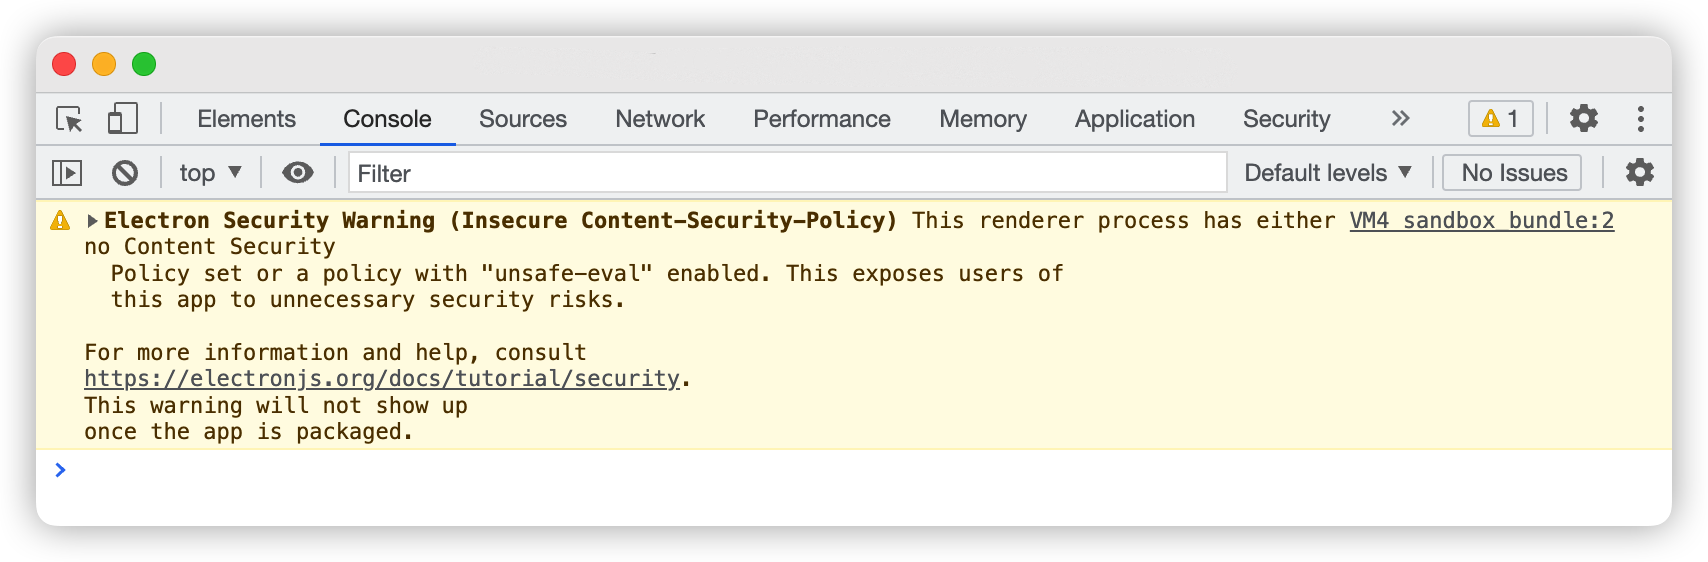This screenshot has height=562, width=1708.
Task: Open the Default levels dropdown
Action: pyautogui.click(x=1328, y=173)
